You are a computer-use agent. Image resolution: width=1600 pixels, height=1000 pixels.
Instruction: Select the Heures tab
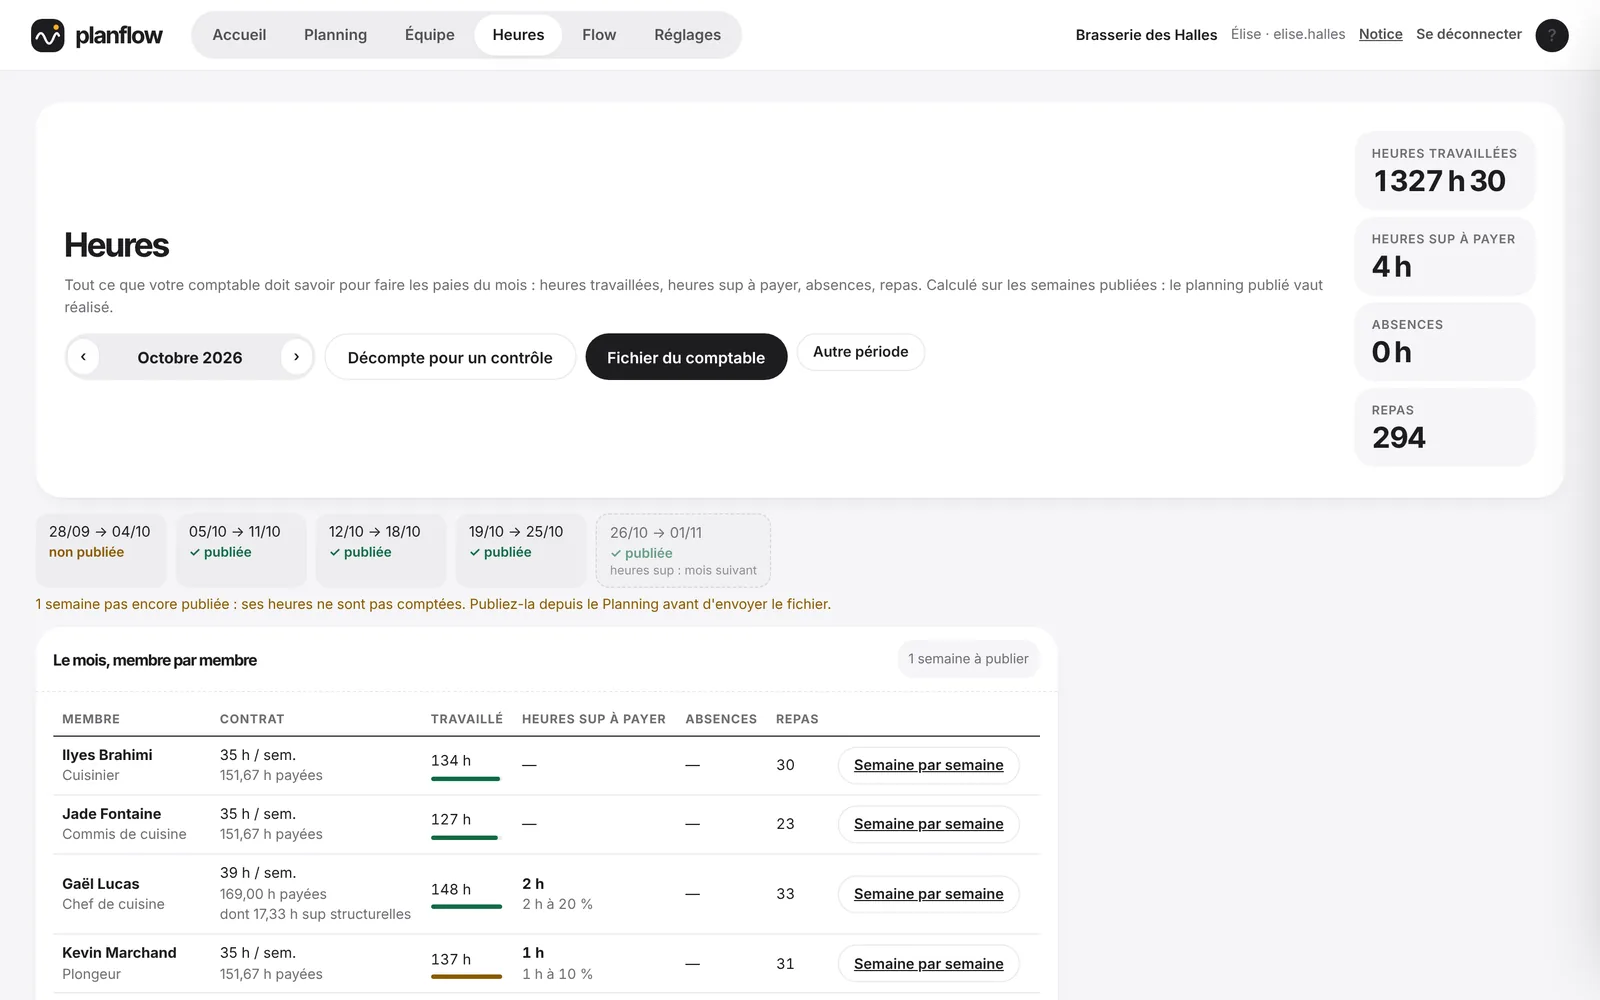pyautogui.click(x=518, y=35)
